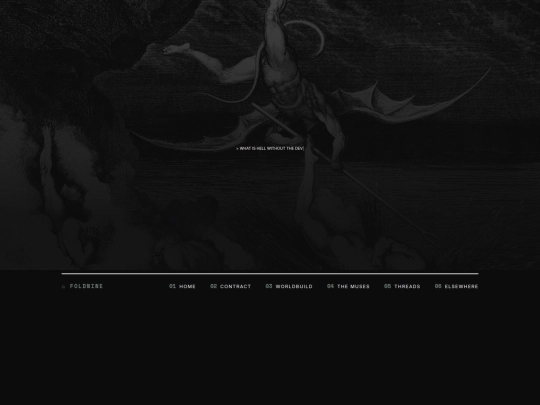Open the 03 Worldbuild section
The image size is (540, 405).
289,286
